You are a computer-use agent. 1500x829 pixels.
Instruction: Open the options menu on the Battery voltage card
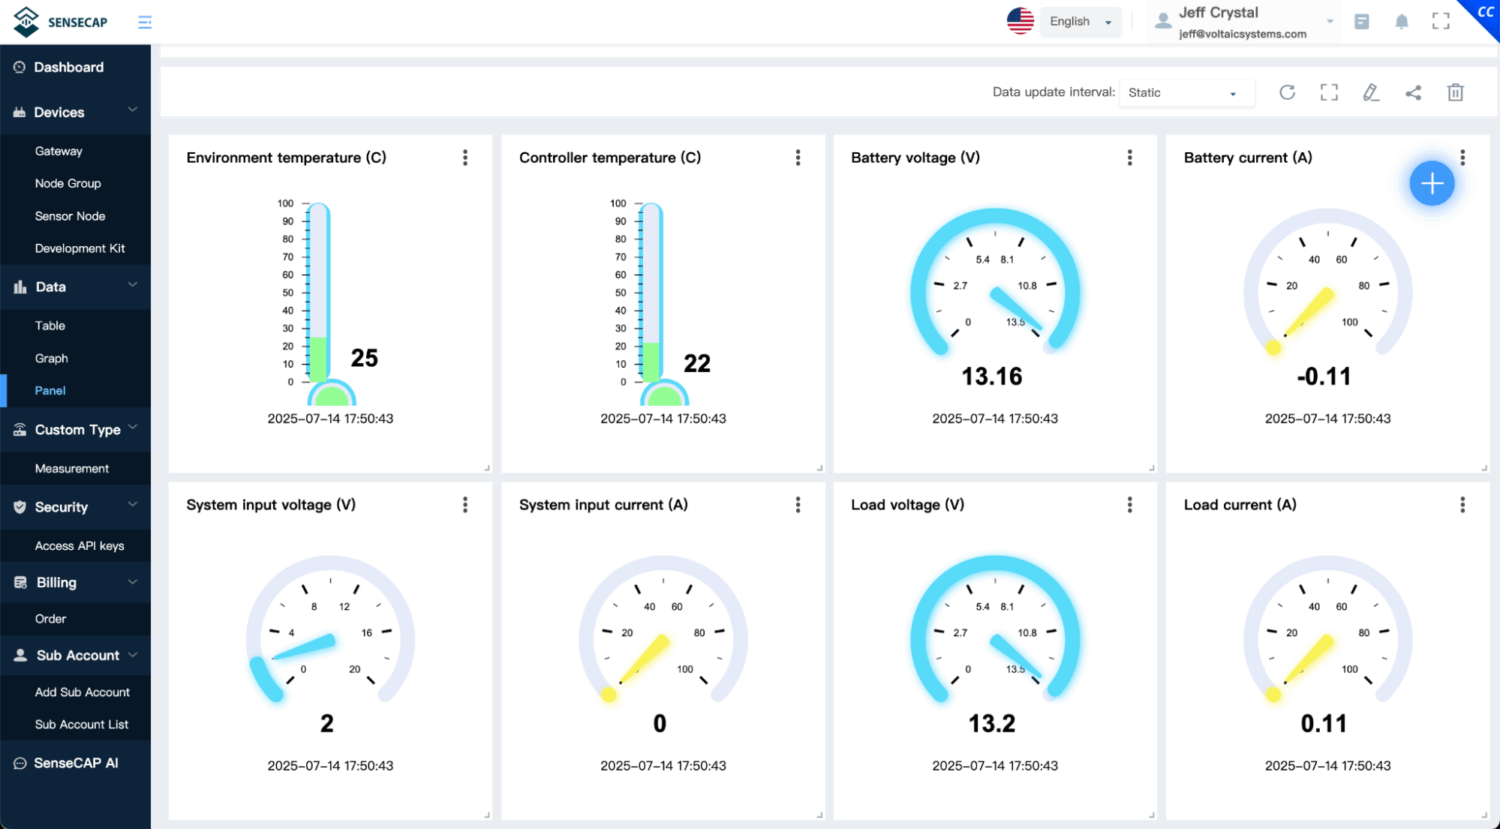[1129, 157]
